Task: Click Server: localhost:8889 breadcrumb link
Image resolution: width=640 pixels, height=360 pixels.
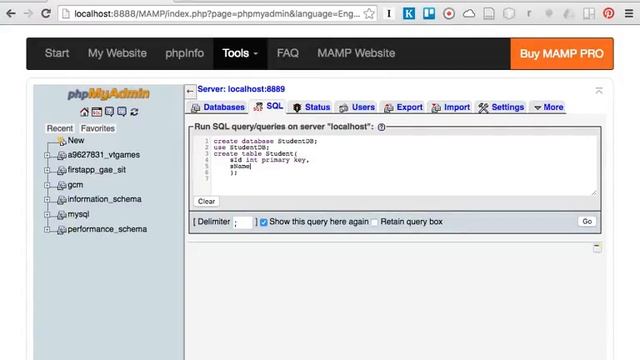Action: (241, 89)
